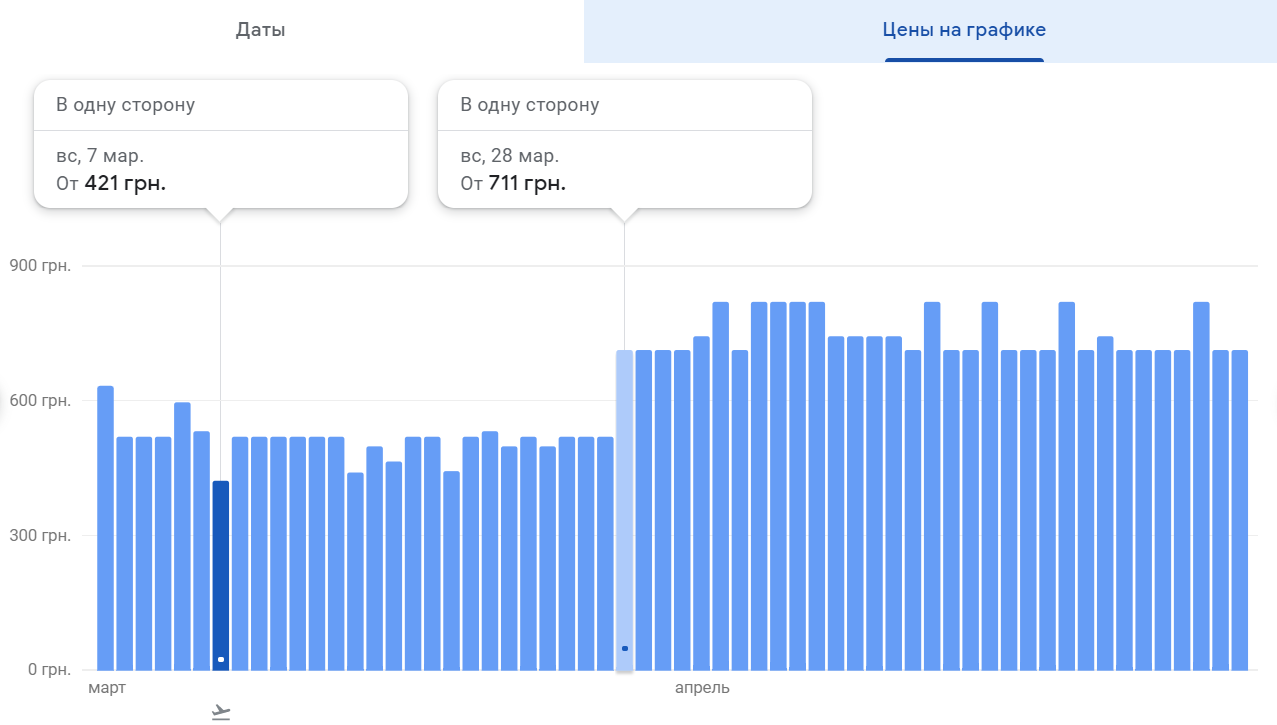Click the takeoff plane icon below the chart

pos(221,712)
